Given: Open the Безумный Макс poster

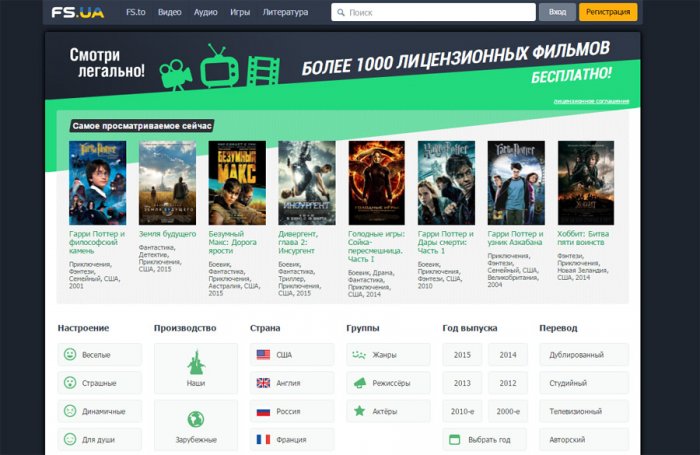Looking at the screenshot, I should (237, 183).
